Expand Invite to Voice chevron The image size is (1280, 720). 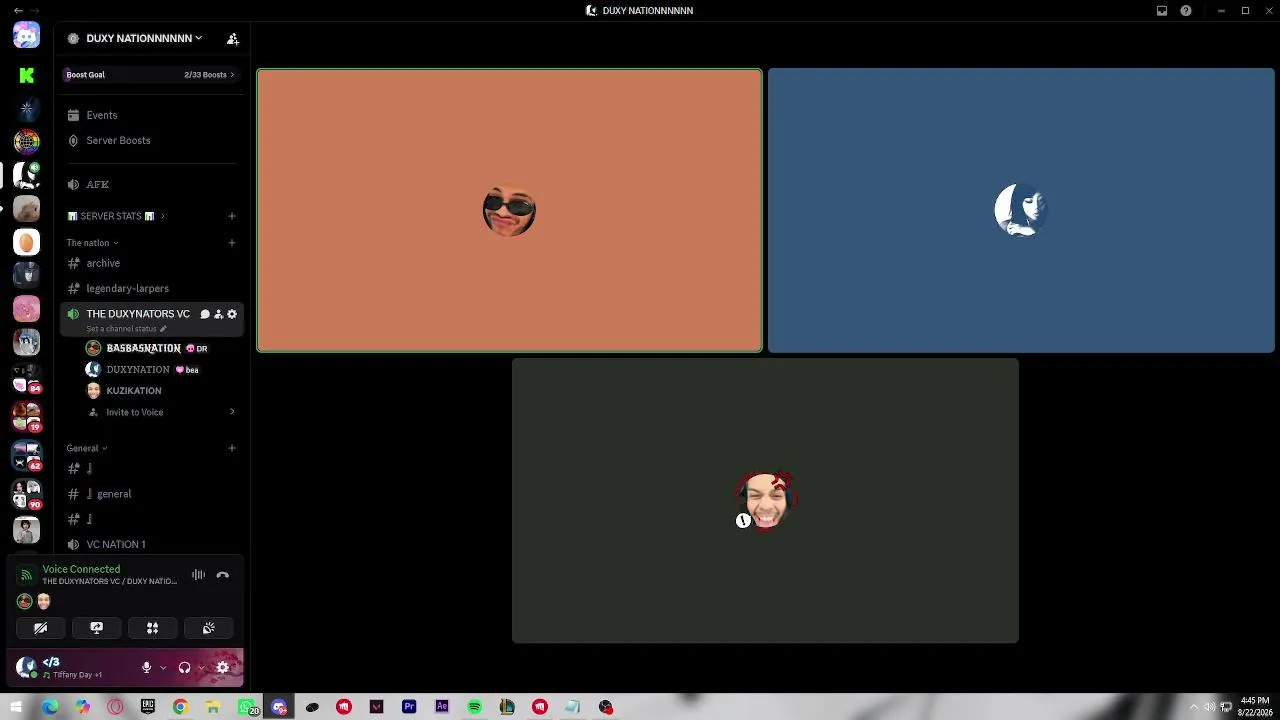point(232,412)
